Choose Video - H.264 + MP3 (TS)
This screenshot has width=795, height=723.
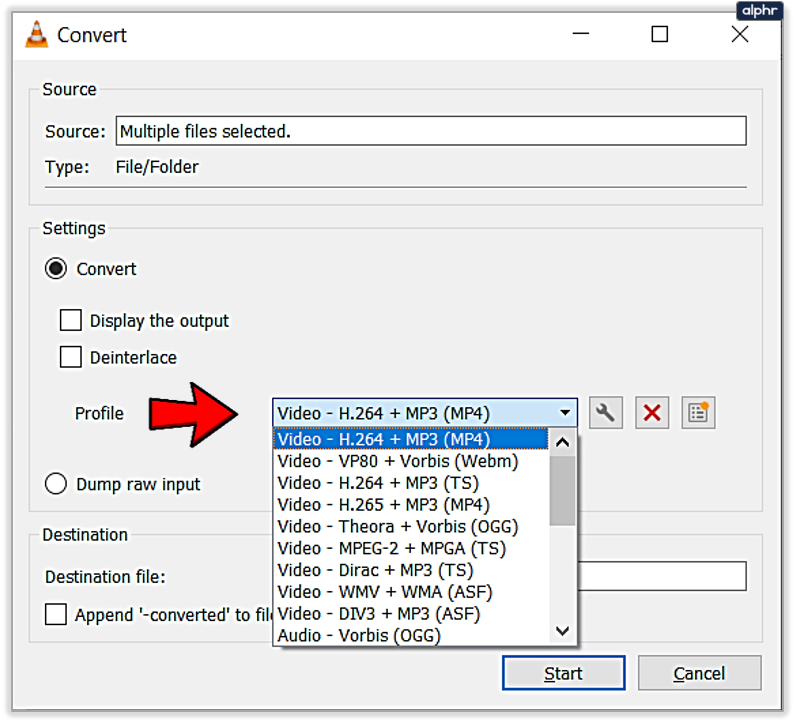tap(411, 483)
